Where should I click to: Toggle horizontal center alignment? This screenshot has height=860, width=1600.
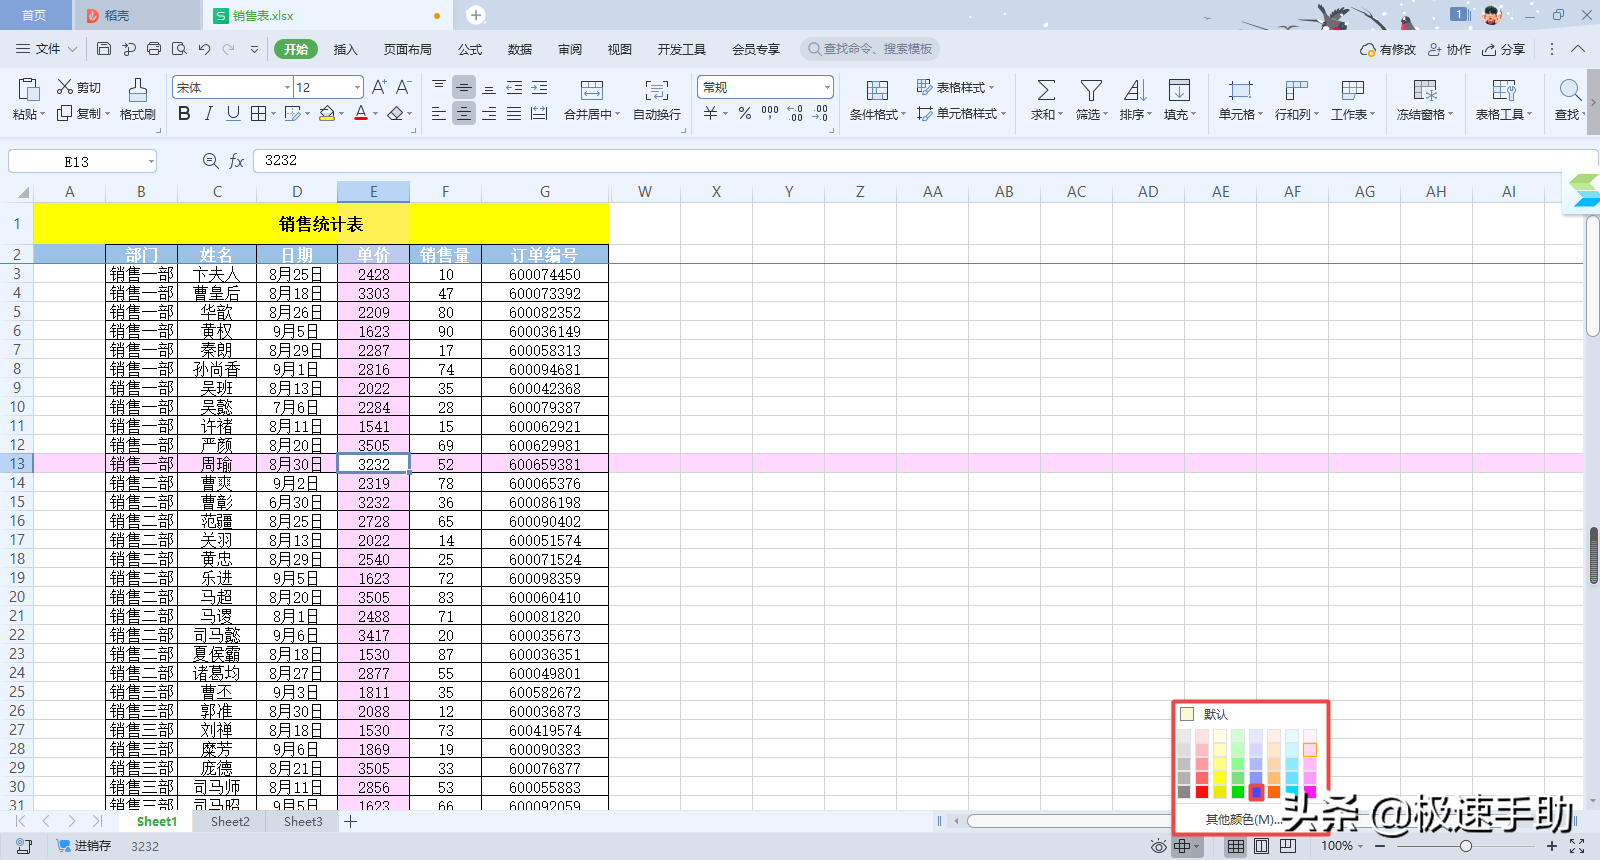click(x=464, y=114)
